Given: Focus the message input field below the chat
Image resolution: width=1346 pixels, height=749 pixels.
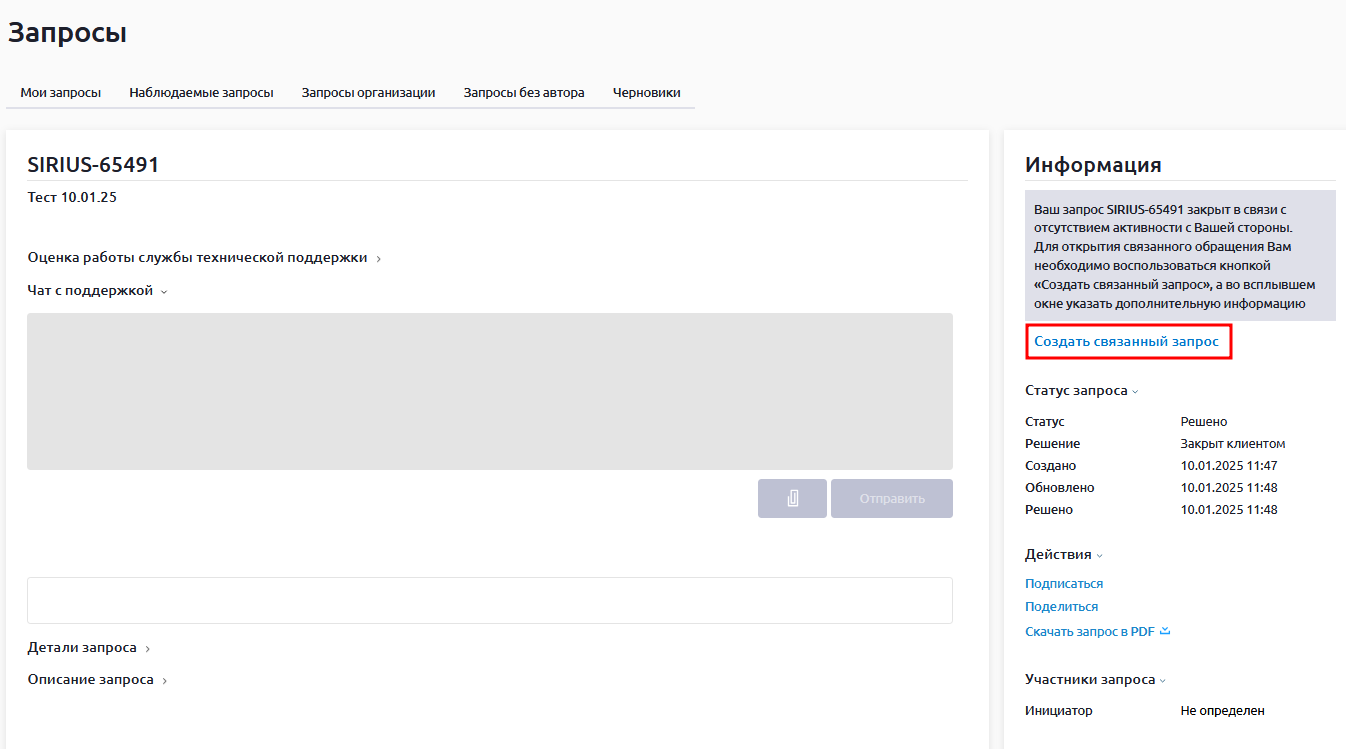Looking at the screenshot, I should click(489, 600).
